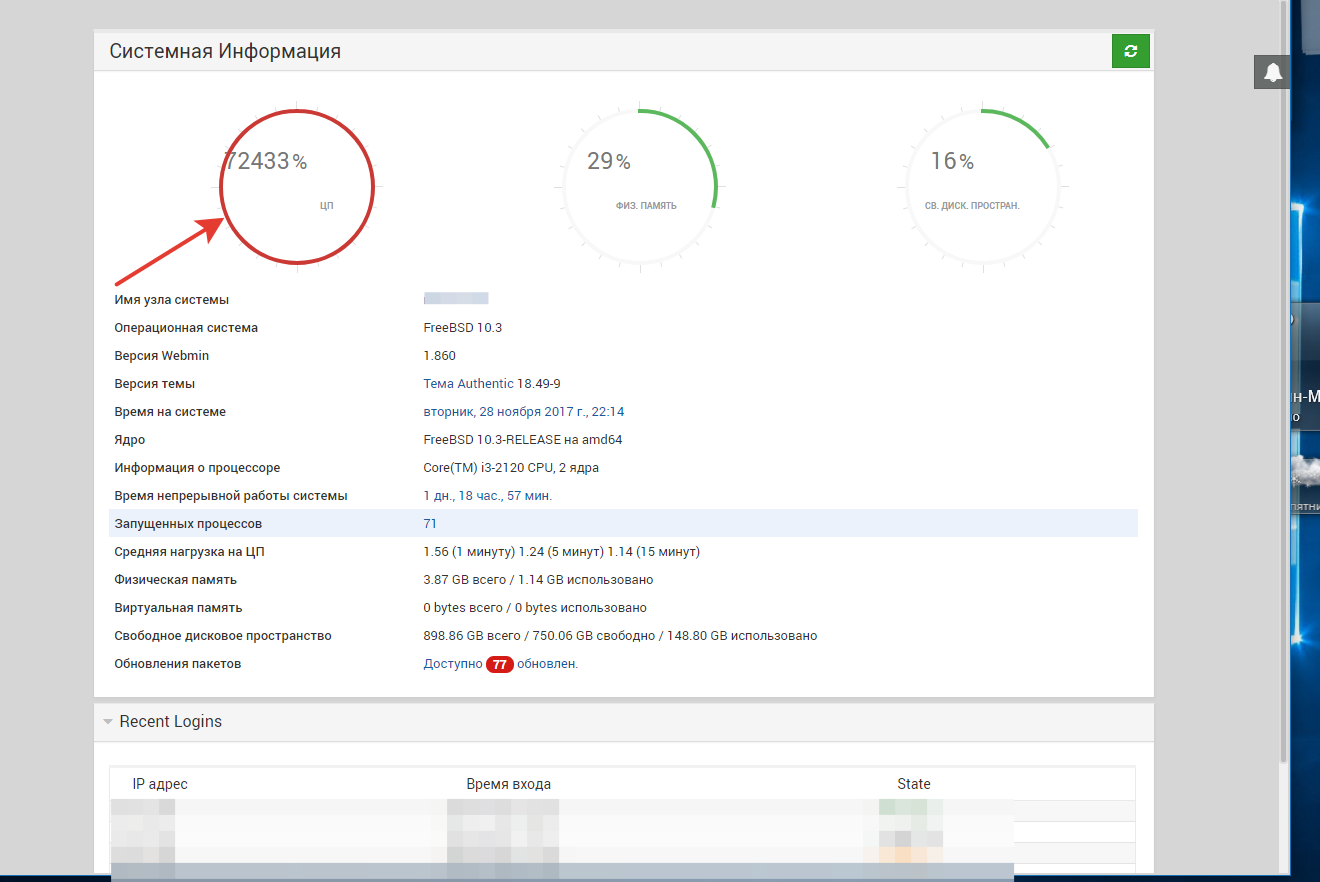Screen dimensions: 1320x882
Task: Click the page vertical scrollbar
Action: [x=1283, y=400]
